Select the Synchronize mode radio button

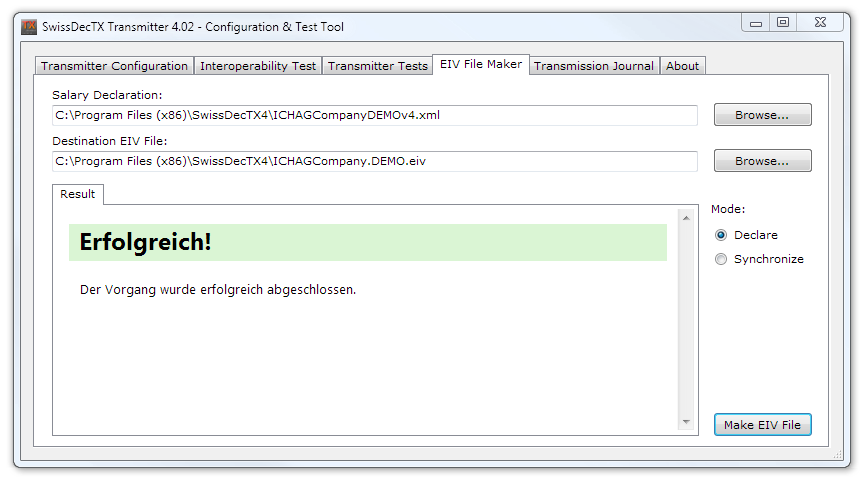click(x=721, y=259)
